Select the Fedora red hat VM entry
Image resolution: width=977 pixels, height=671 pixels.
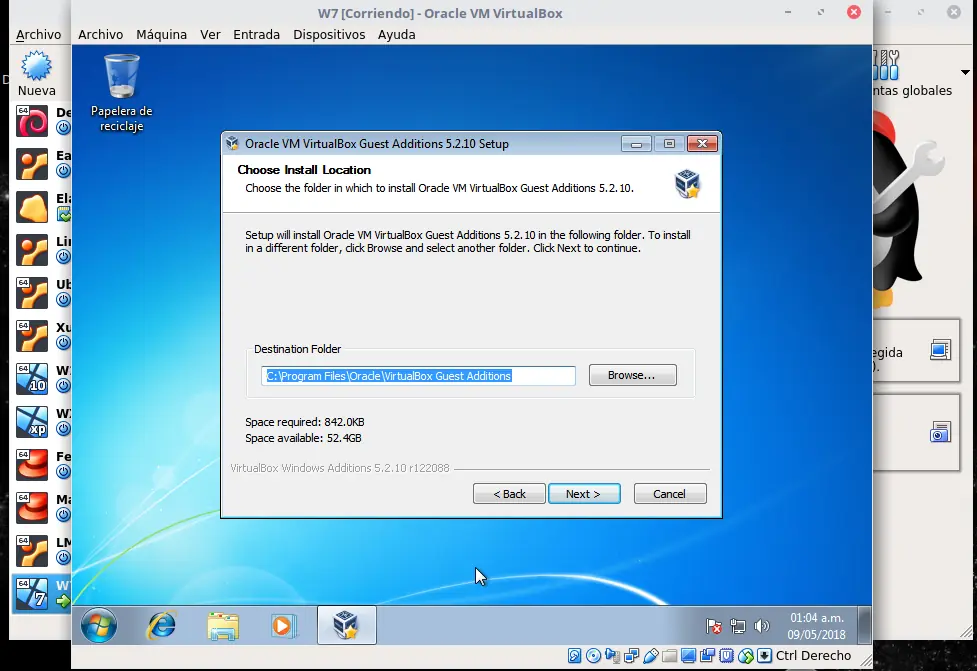coord(41,465)
